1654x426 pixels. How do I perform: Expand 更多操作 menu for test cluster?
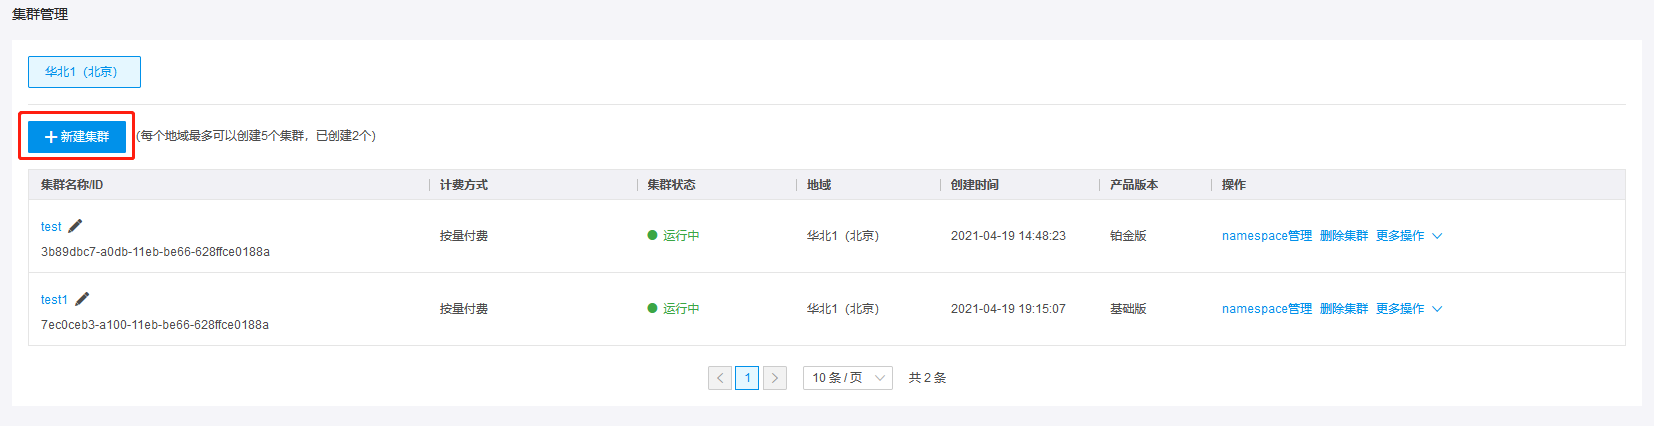point(1409,236)
